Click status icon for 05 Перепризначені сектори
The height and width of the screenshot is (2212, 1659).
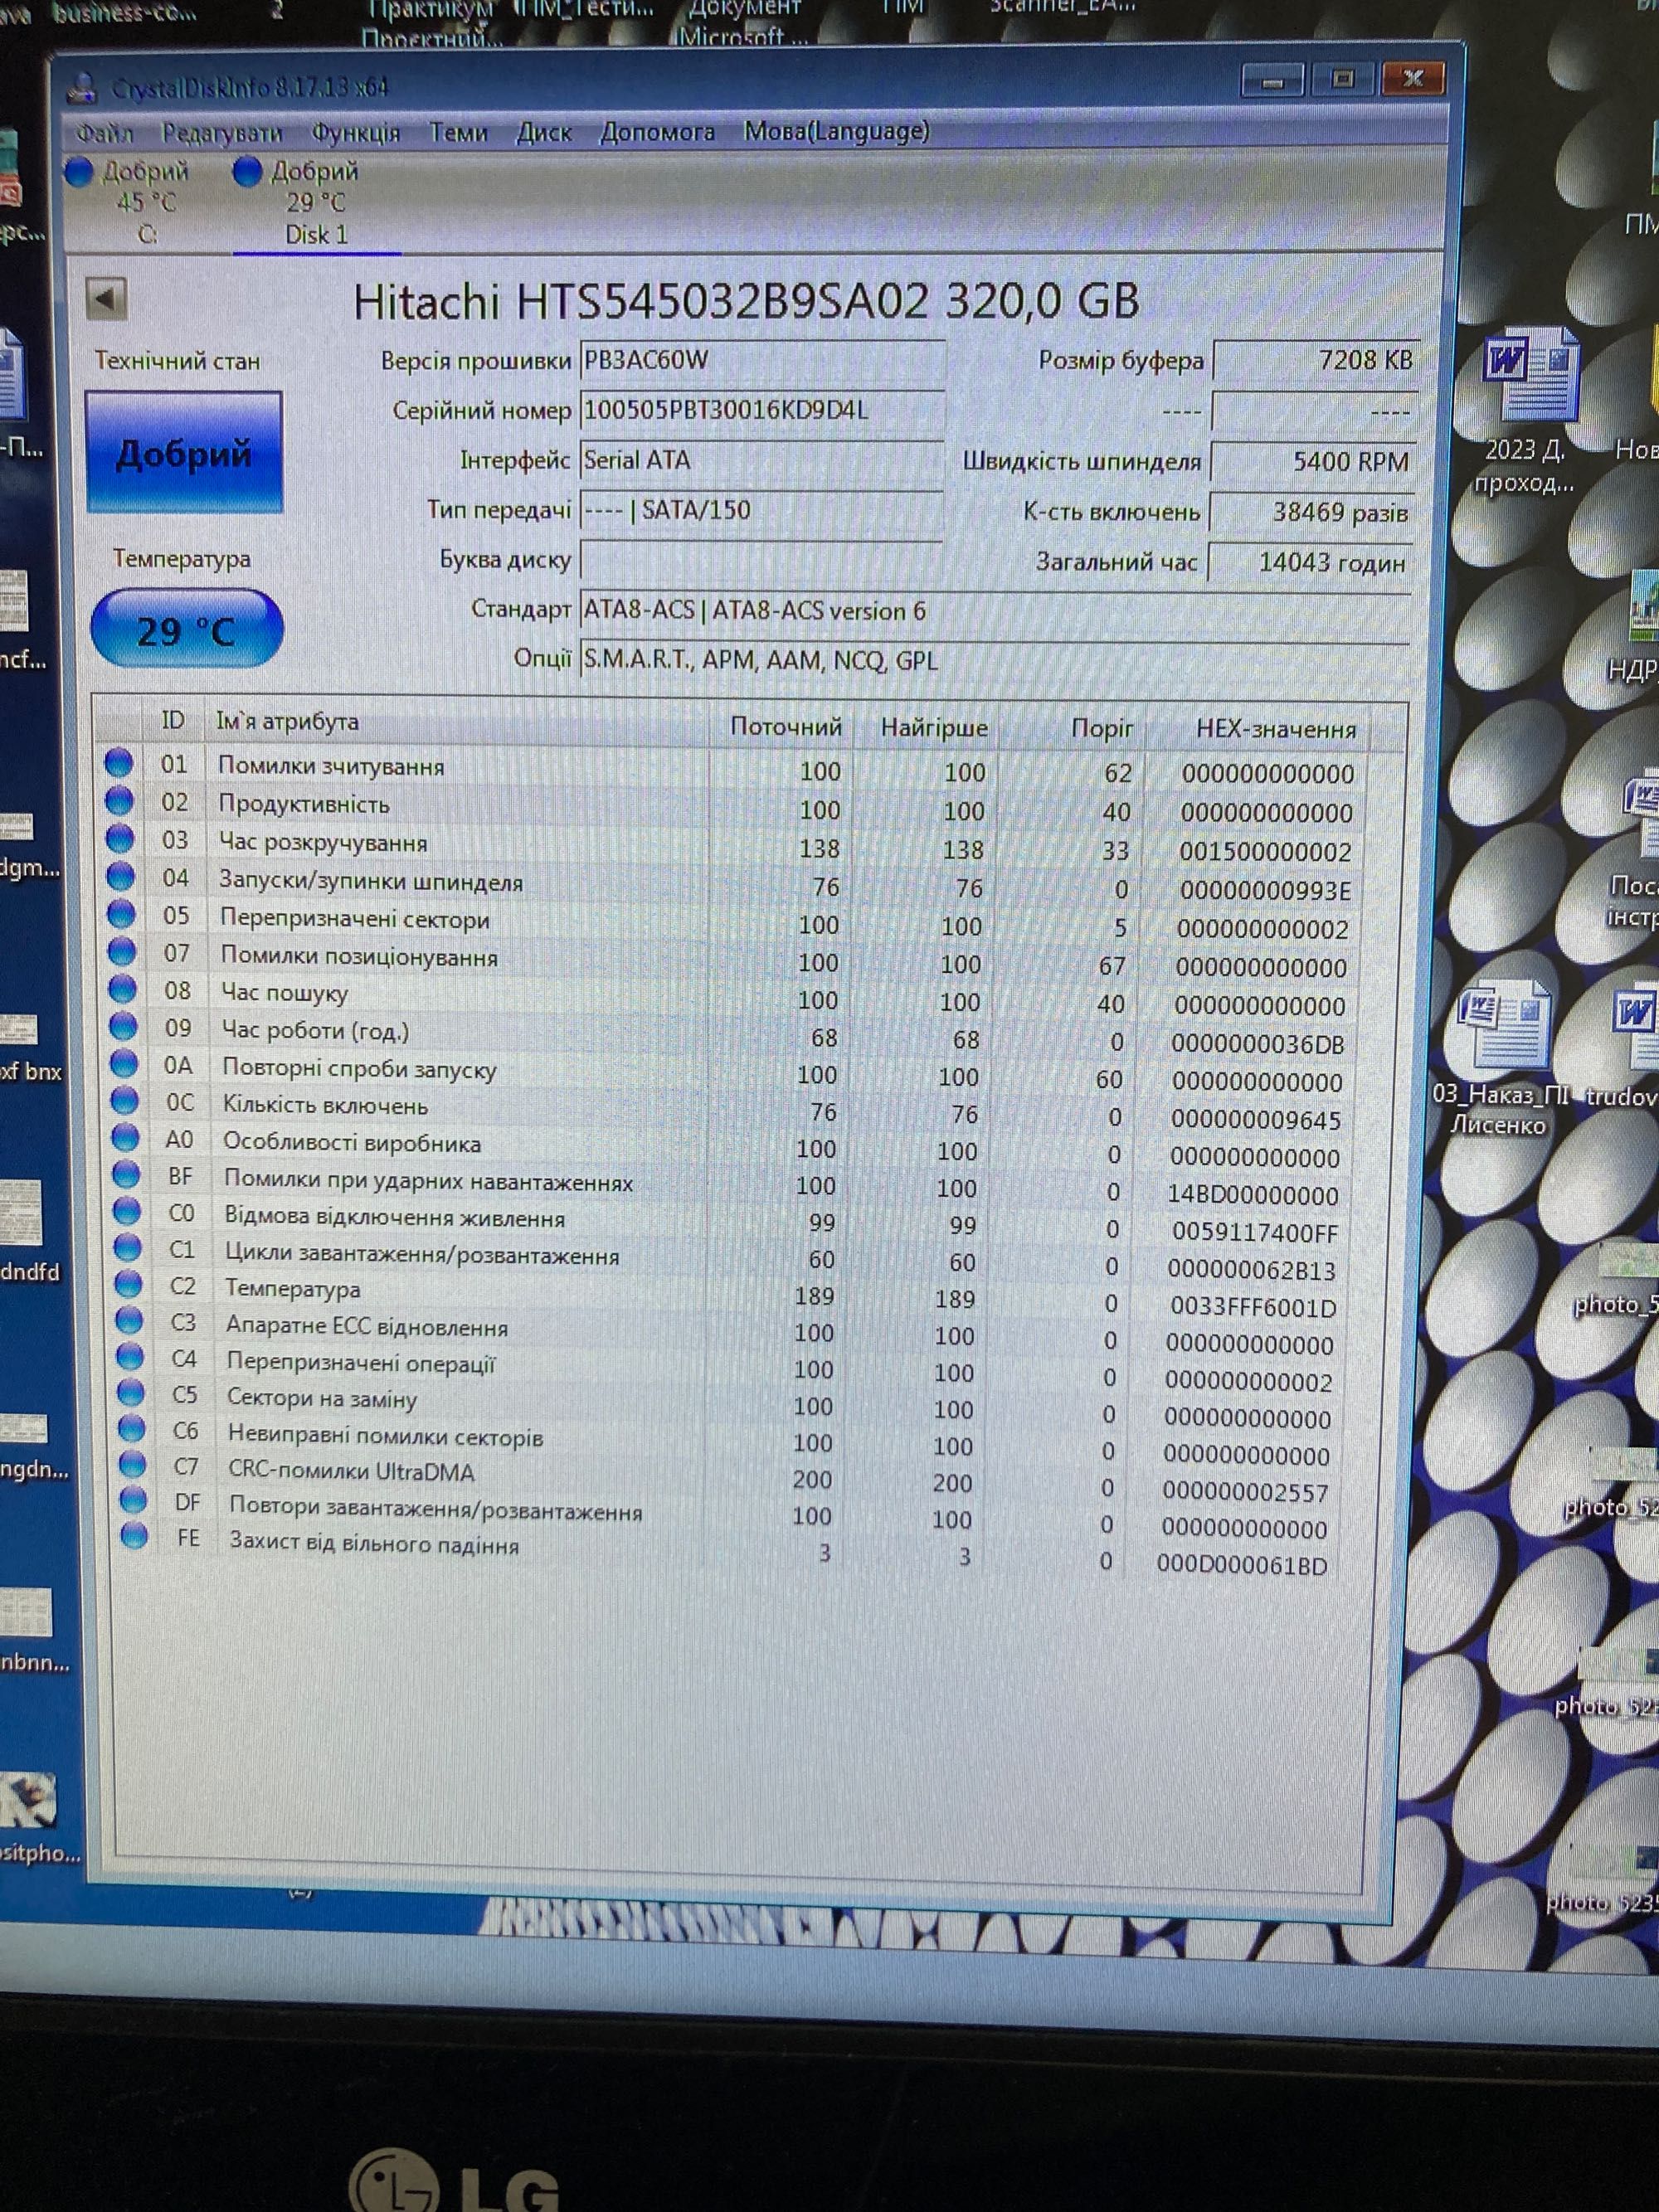(x=121, y=914)
